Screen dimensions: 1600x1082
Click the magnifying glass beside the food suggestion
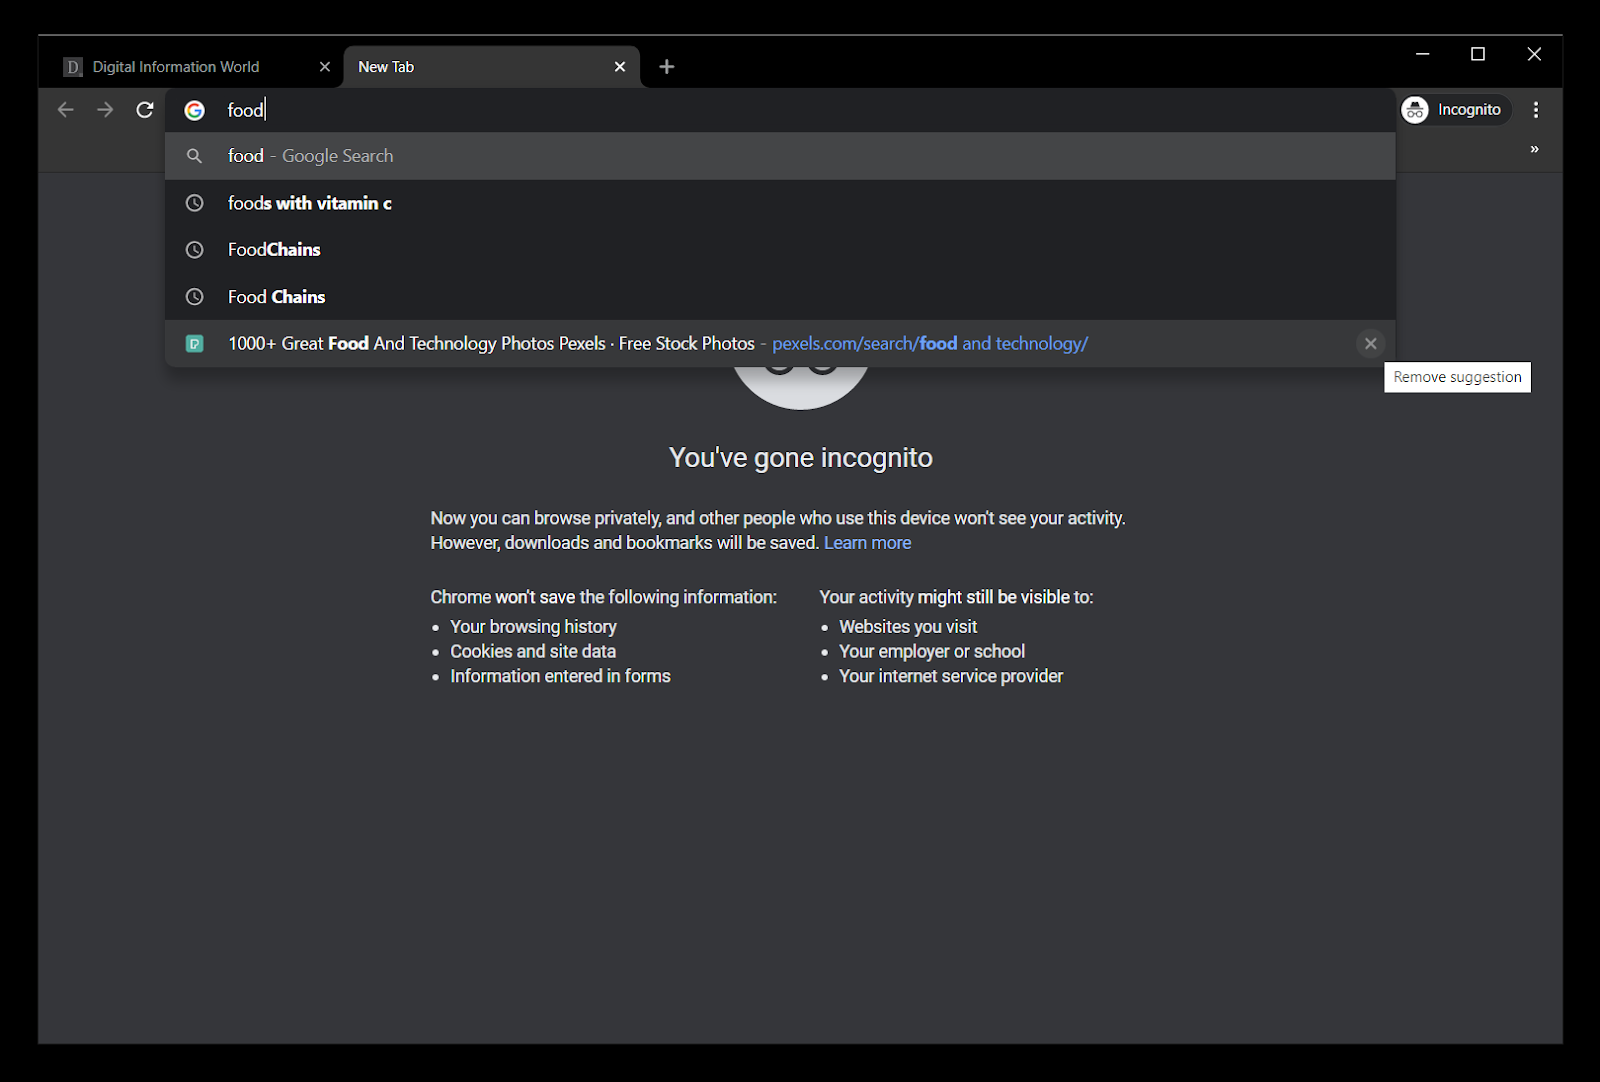194,156
